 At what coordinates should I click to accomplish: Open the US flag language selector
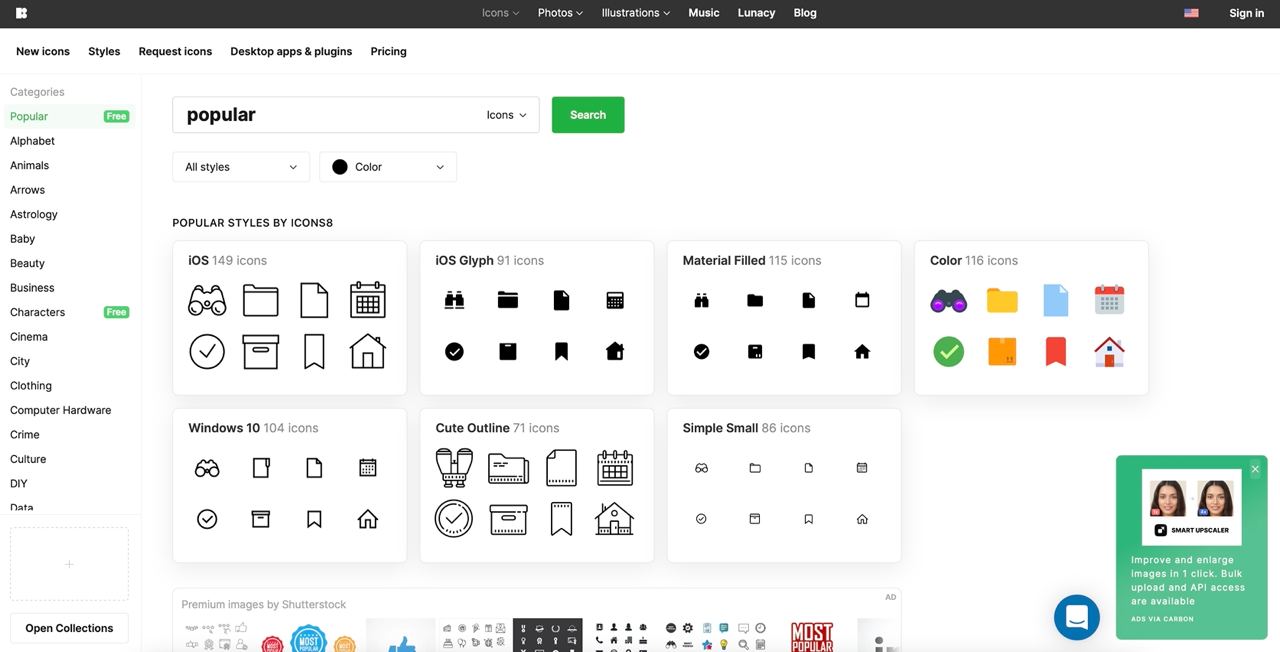click(1191, 13)
